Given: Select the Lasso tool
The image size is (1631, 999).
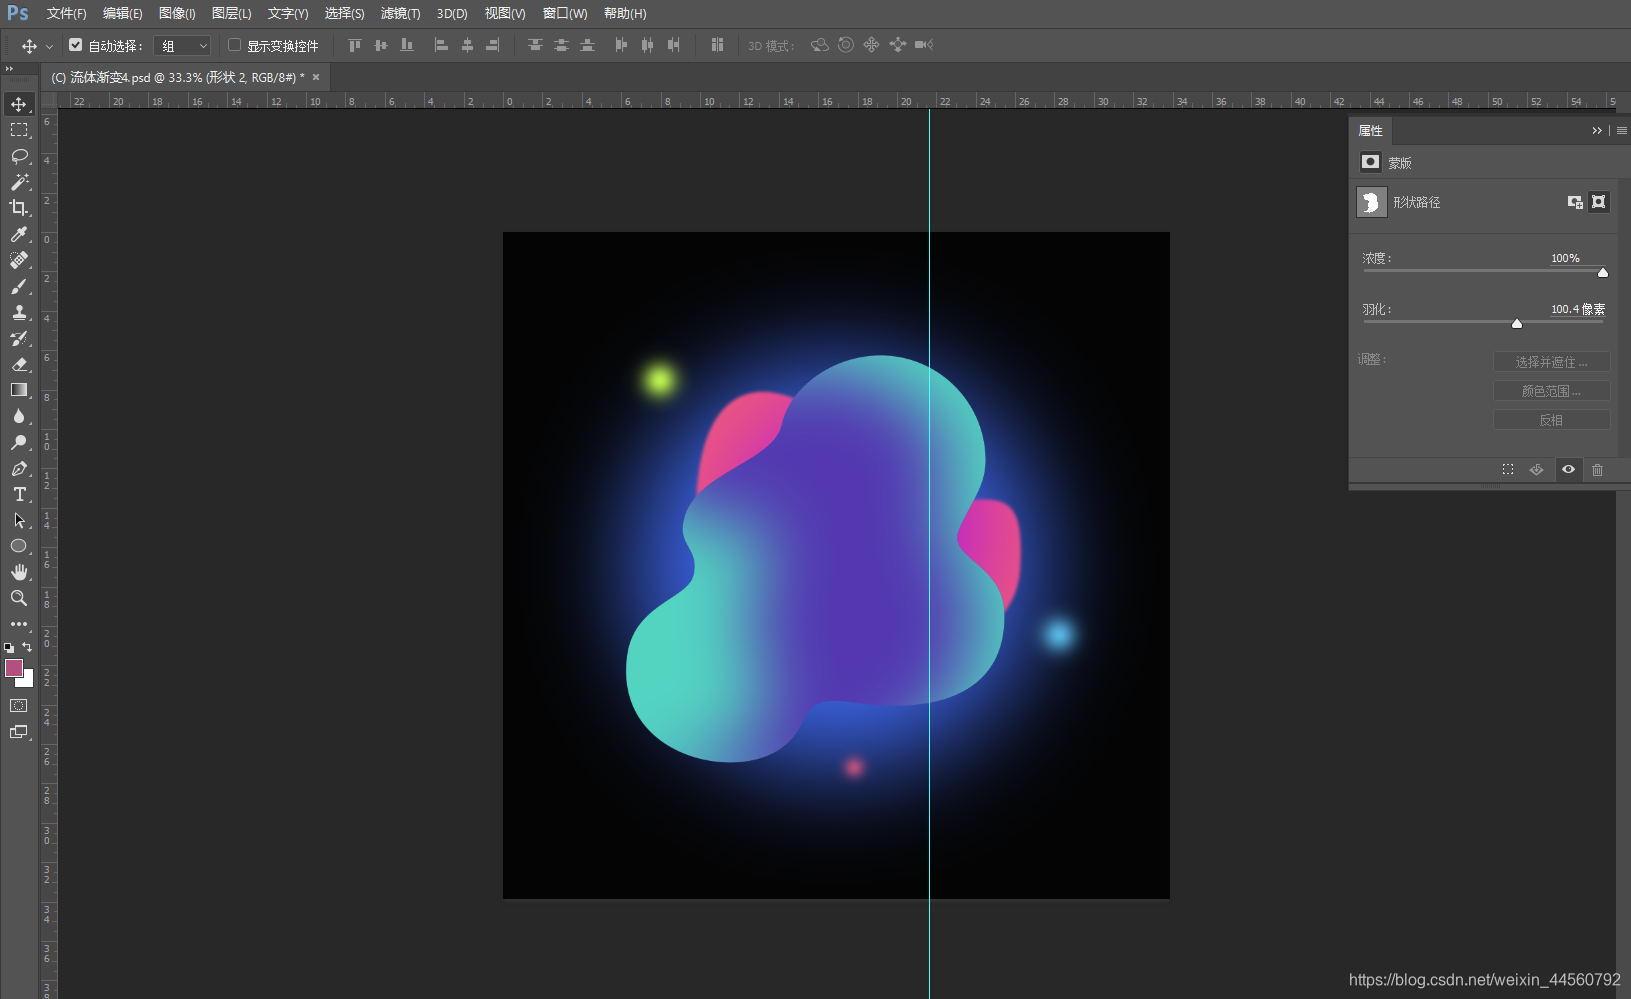Looking at the screenshot, I should pyautogui.click(x=19, y=156).
